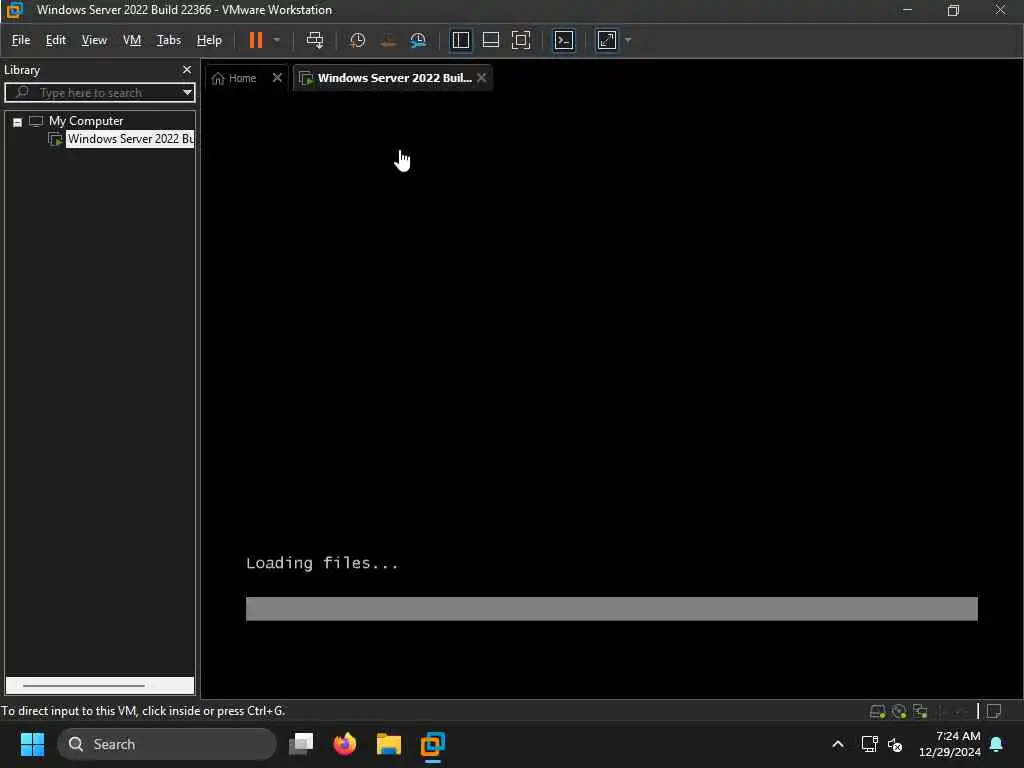Collapse the My Computer tree node
Image resolution: width=1024 pixels, height=768 pixels.
[18, 122]
